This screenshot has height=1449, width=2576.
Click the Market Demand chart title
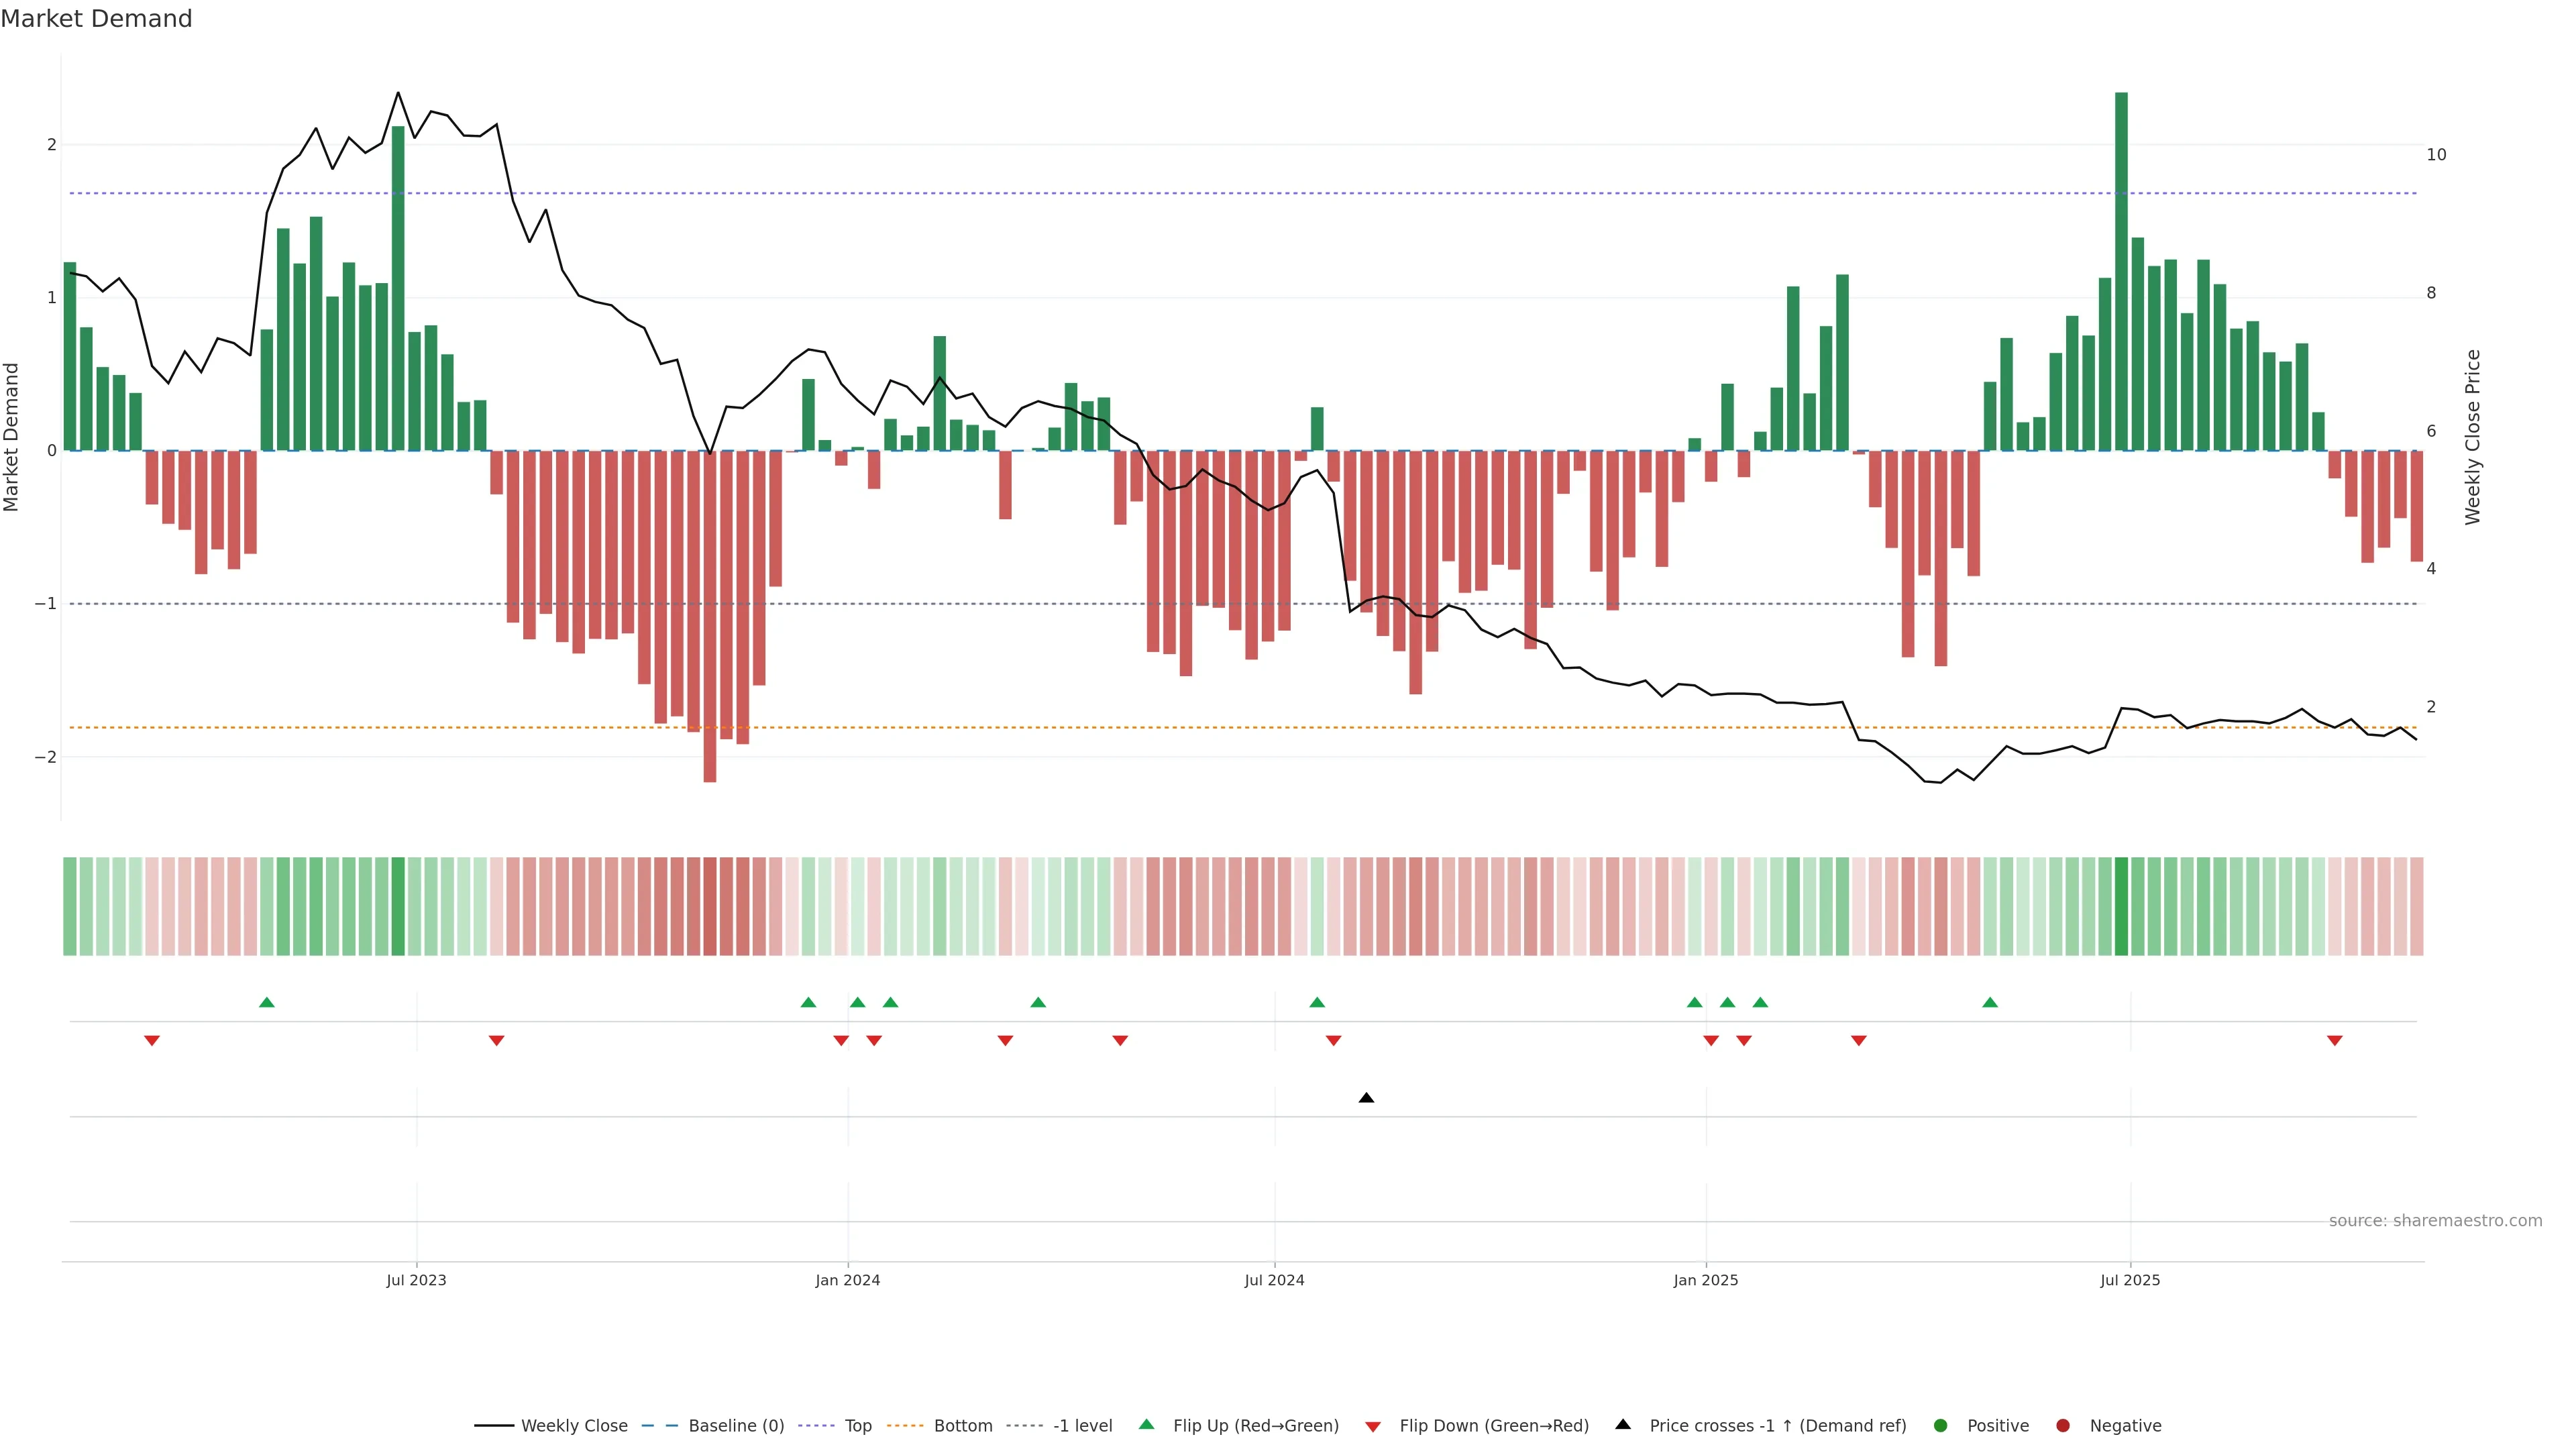coord(96,19)
